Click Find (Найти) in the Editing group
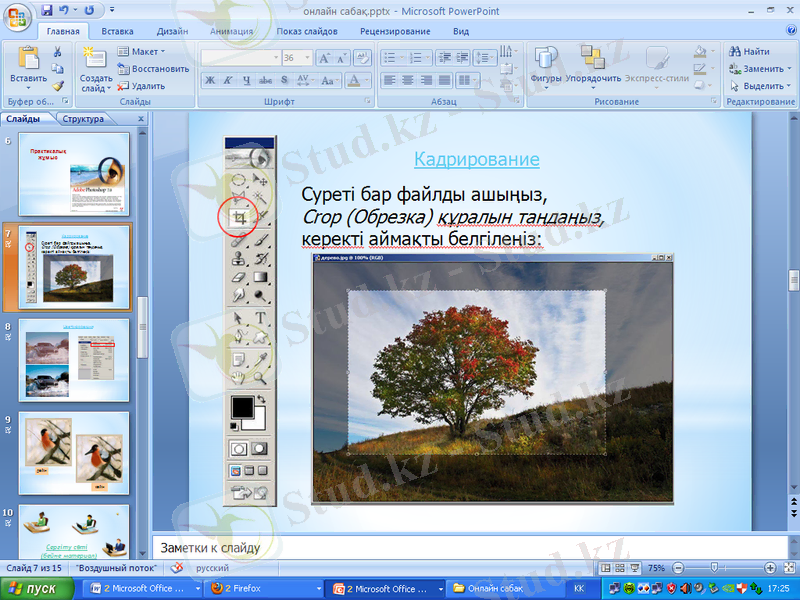The height and width of the screenshot is (600, 800). tap(748, 51)
